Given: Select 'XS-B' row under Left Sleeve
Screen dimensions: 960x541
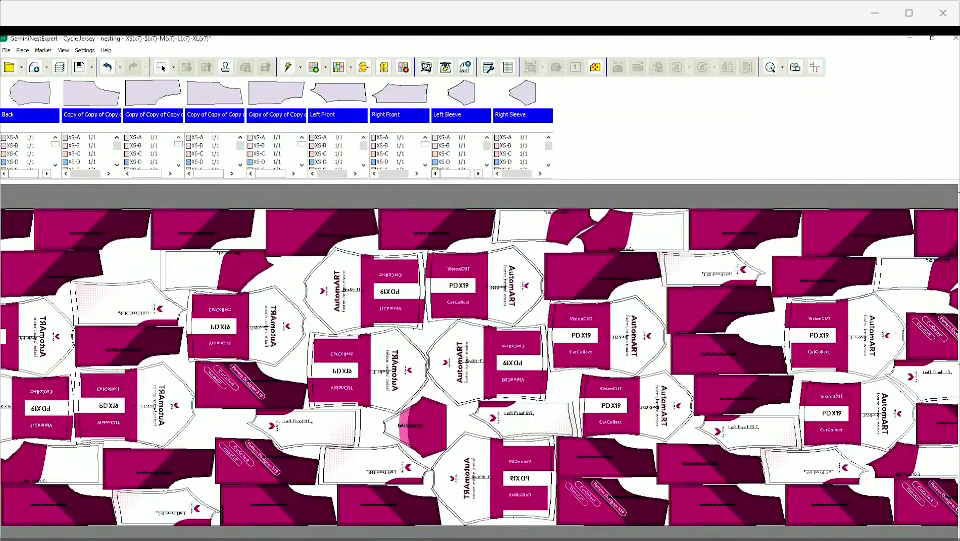Looking at the screenshot, I should pos(456,146).
